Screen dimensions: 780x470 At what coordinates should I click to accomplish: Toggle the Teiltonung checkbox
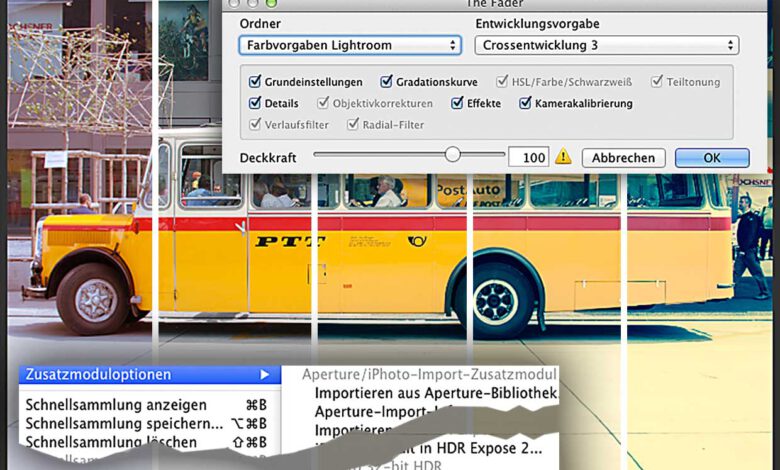coord(657,82)
